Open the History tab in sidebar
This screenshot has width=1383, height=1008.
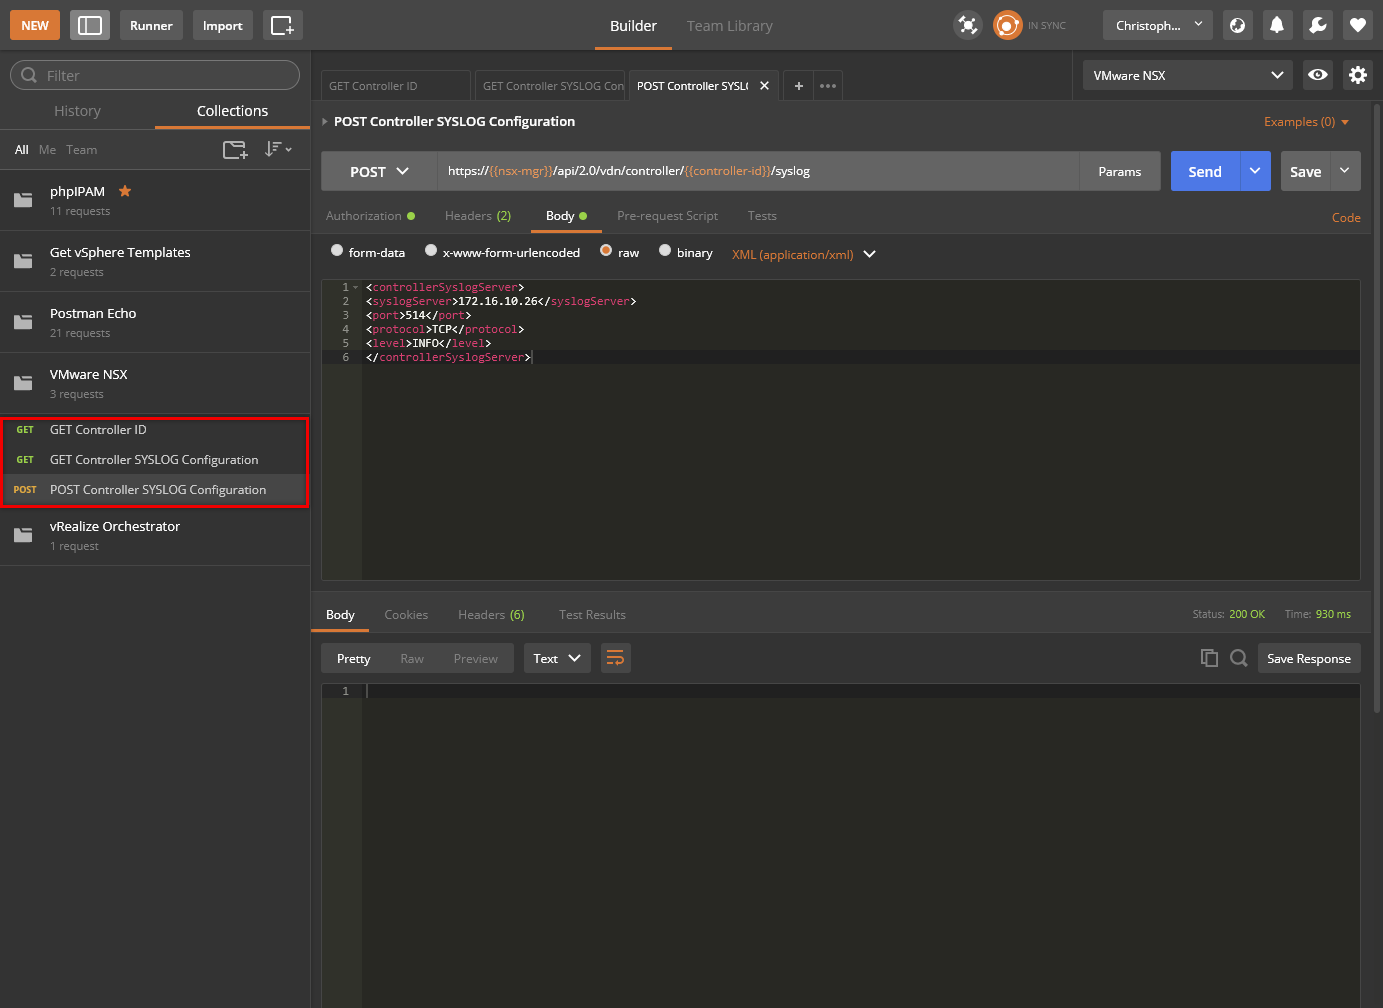click(77, 111)
